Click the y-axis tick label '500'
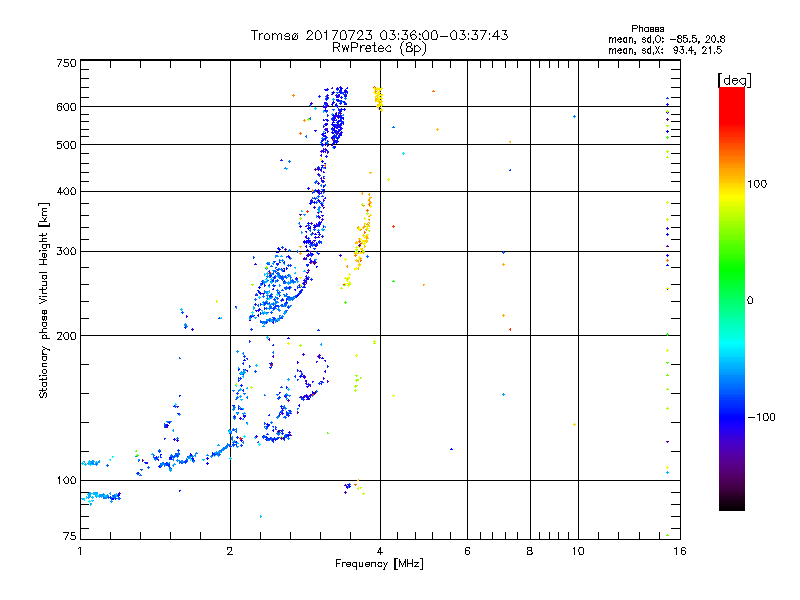The image size is (800, 600). coord(66,145)
